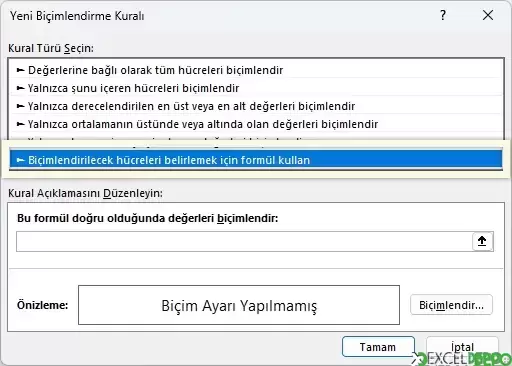Screen dimensions: 512x366
Task: Confirm rule with Tamam button
Action: point(378,347)
